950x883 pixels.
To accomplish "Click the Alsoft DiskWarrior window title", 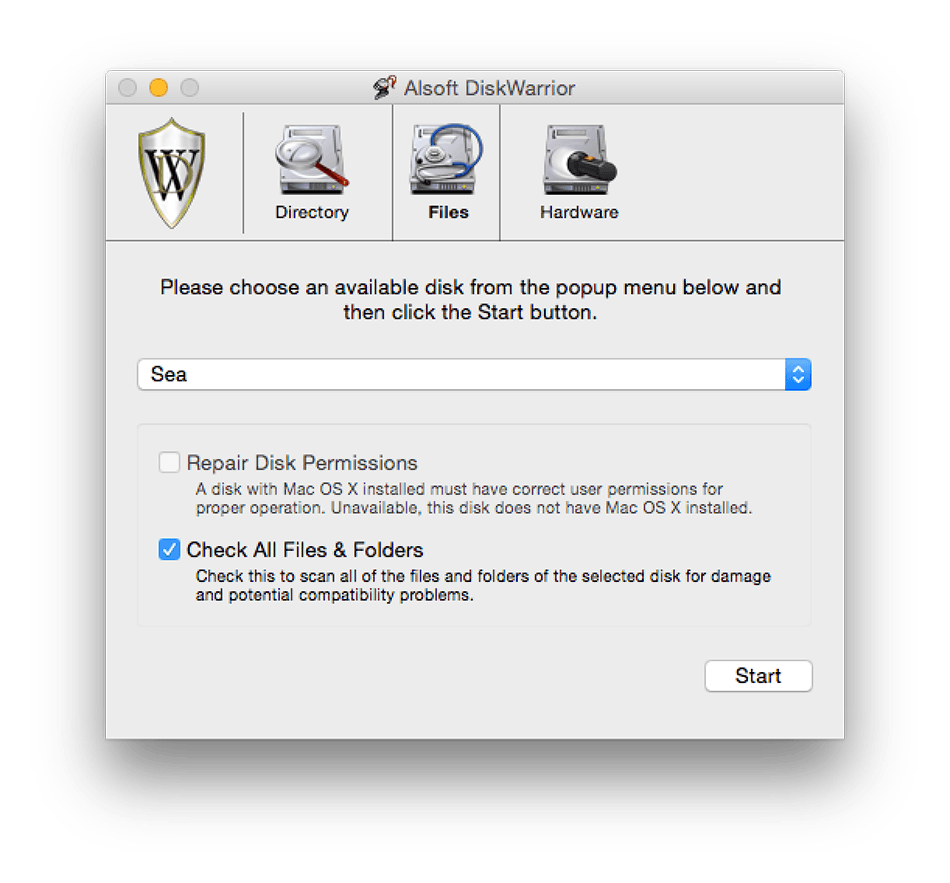I will [489, 88].
